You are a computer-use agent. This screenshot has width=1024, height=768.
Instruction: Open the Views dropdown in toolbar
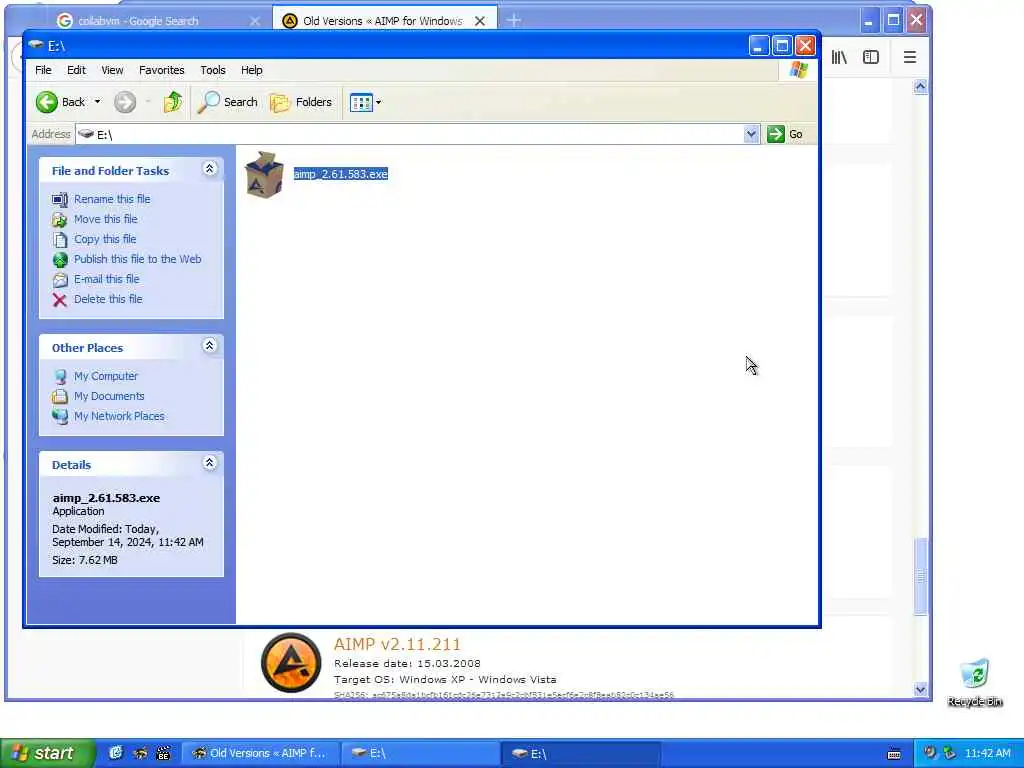click(365, 102)
